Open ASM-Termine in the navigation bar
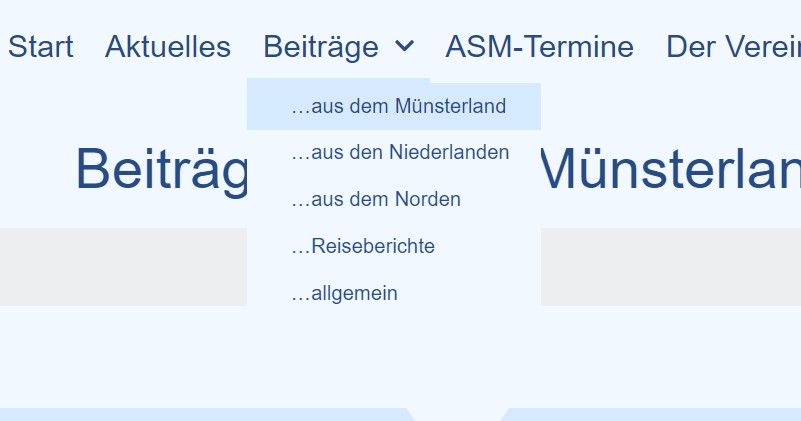 point(539,47)
